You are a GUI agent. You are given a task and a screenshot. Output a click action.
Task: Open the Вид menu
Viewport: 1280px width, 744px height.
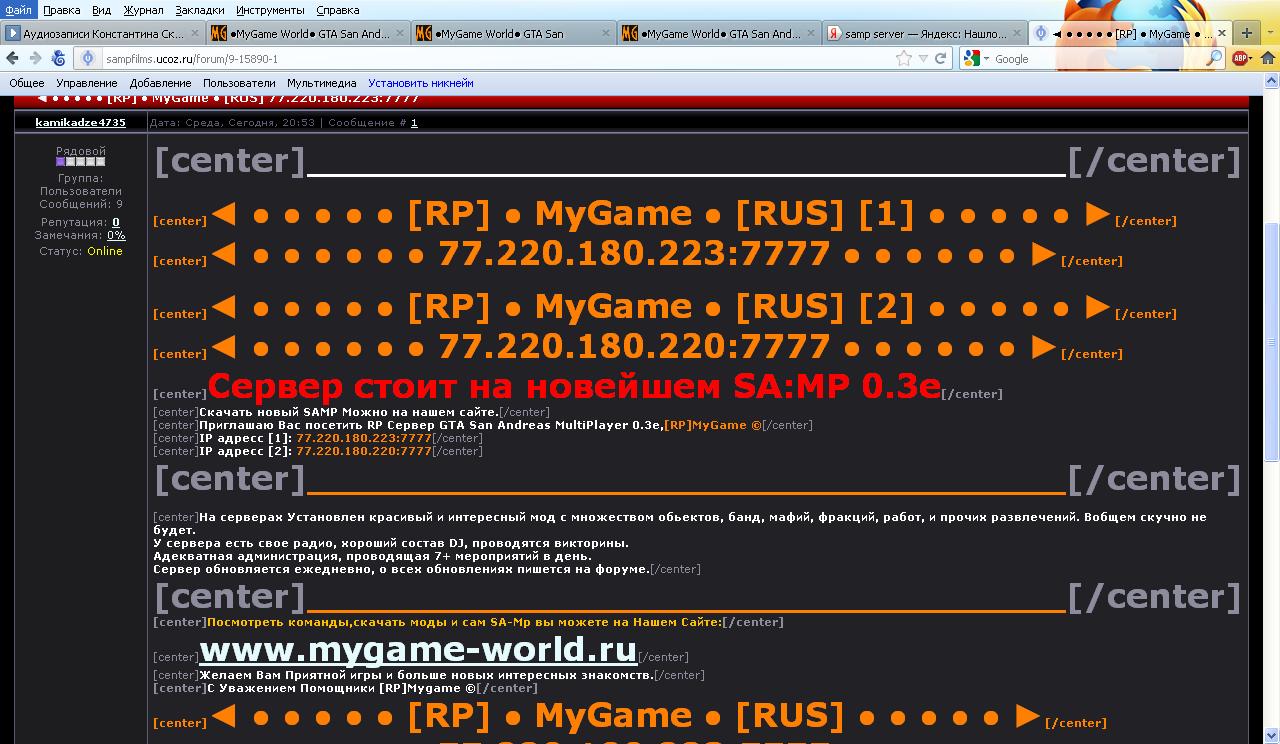tap(102, 10)
